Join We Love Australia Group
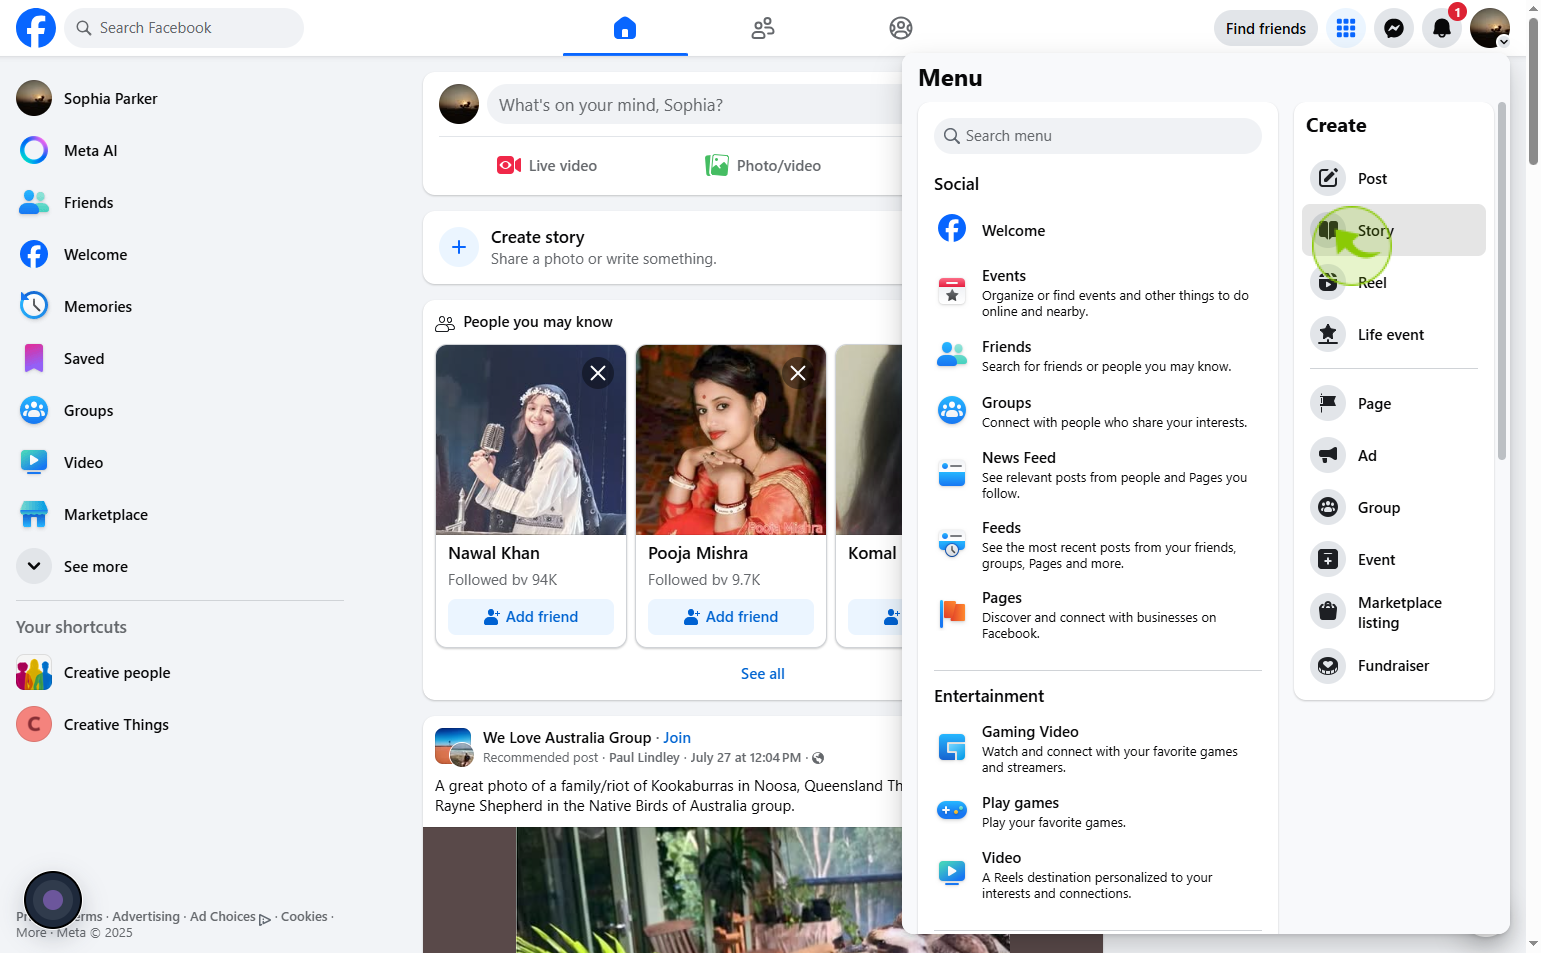The width and height of the screenshot is (1541, 953). 677,738
